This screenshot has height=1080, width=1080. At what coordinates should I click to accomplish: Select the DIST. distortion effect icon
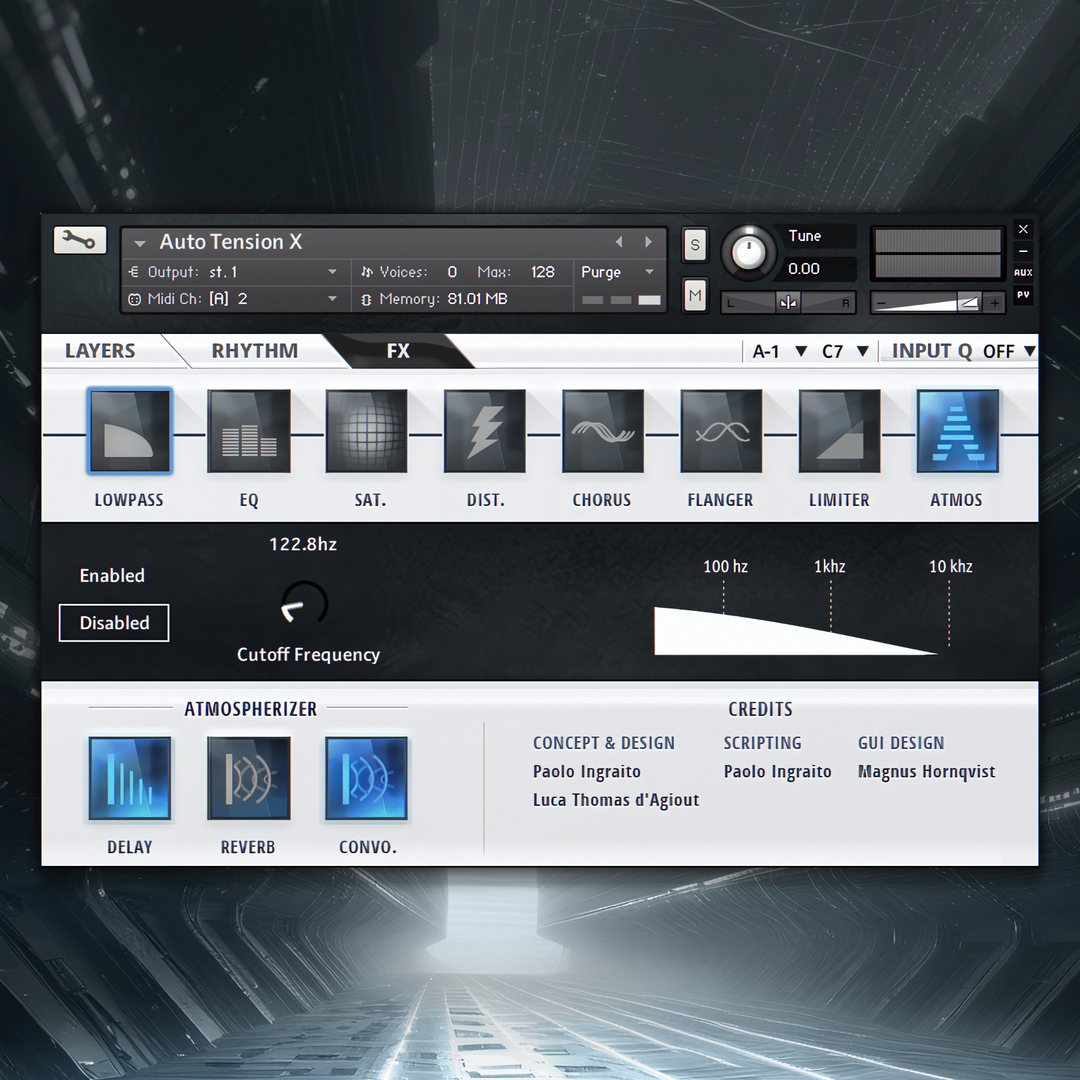[x=485, y=431]
